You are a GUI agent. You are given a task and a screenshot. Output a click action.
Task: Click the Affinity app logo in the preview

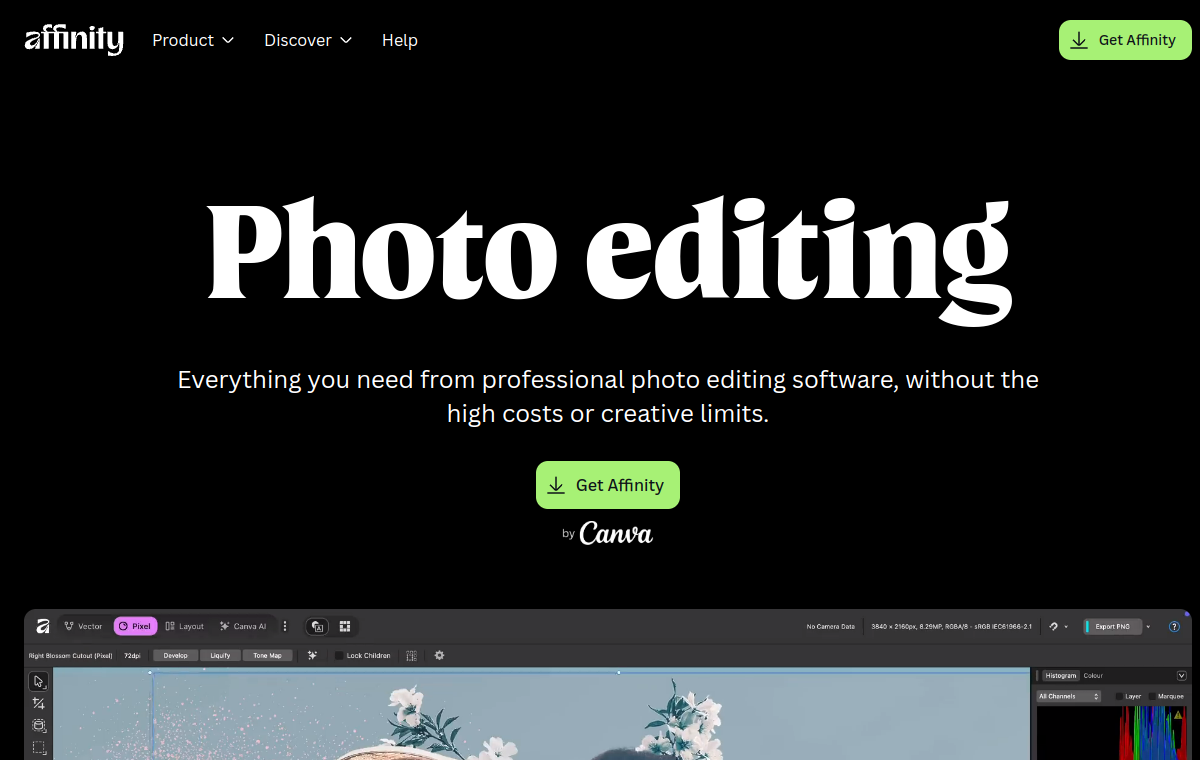43,626
